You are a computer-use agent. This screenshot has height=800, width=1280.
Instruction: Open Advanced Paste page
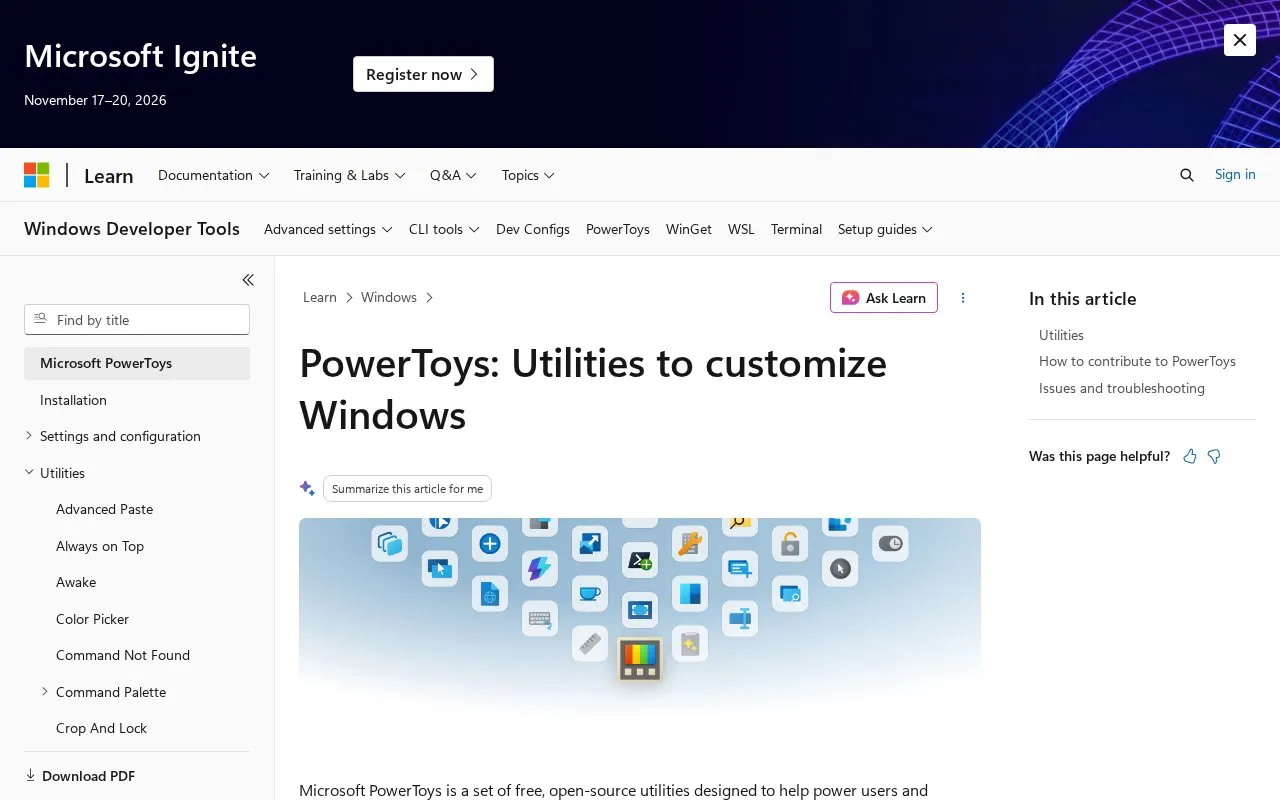(105, 509)
